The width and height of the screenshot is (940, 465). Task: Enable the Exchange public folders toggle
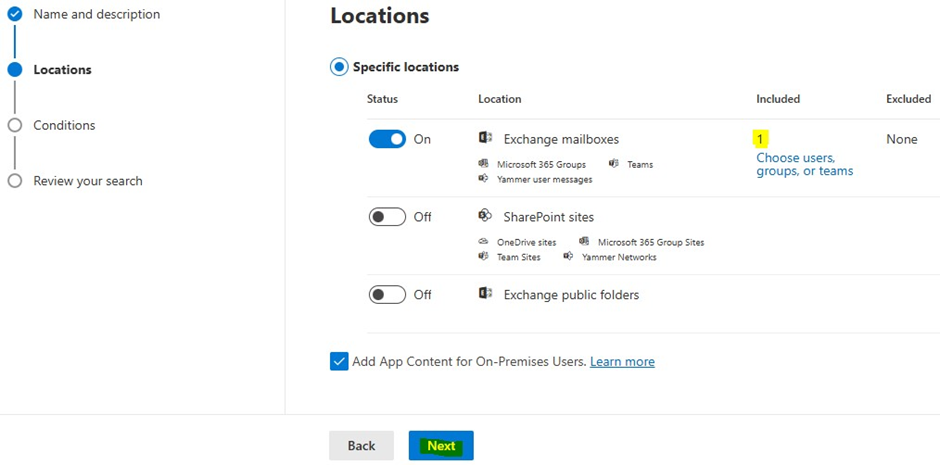(x=387, y=295)
